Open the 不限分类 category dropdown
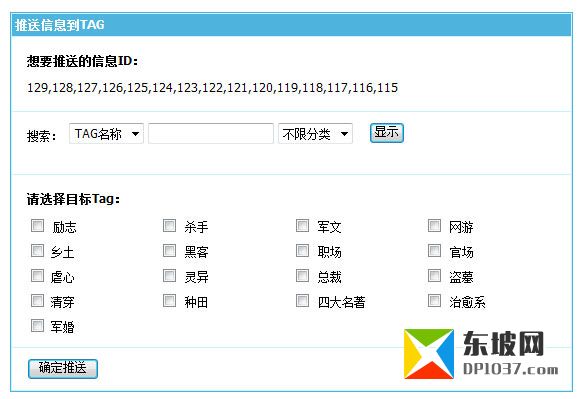The height and width of the screenshot is (399, 579). click(x=315, y=134)
